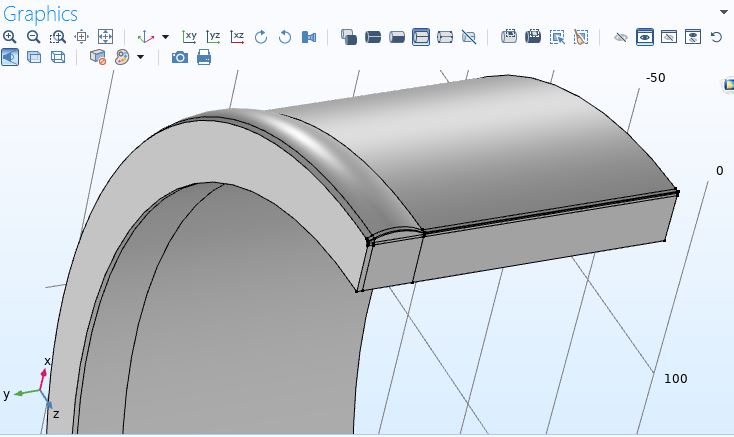Screen dimensions: 734x437
Task: Click the Zoom Out magnifier icon
Action: [x=33, y=37]
